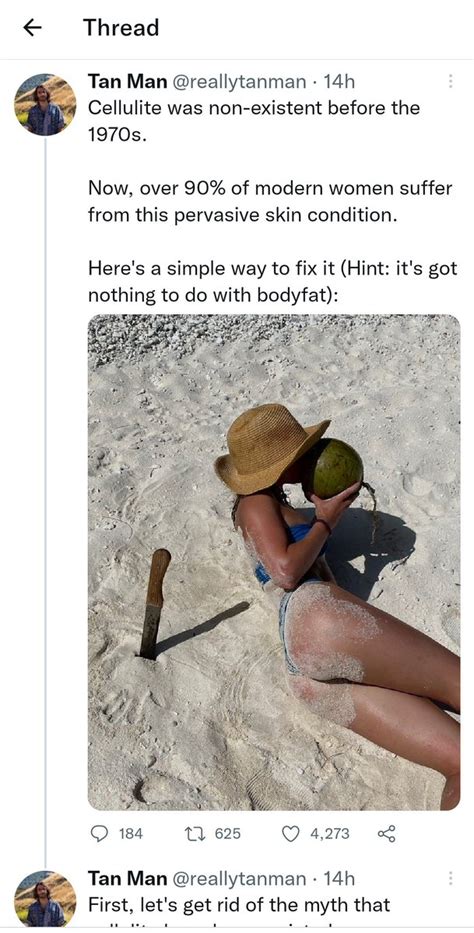Screen dimensions: 474x933
Task: Tap @reallytanman handle on second tweet
Action: point(240,878)
